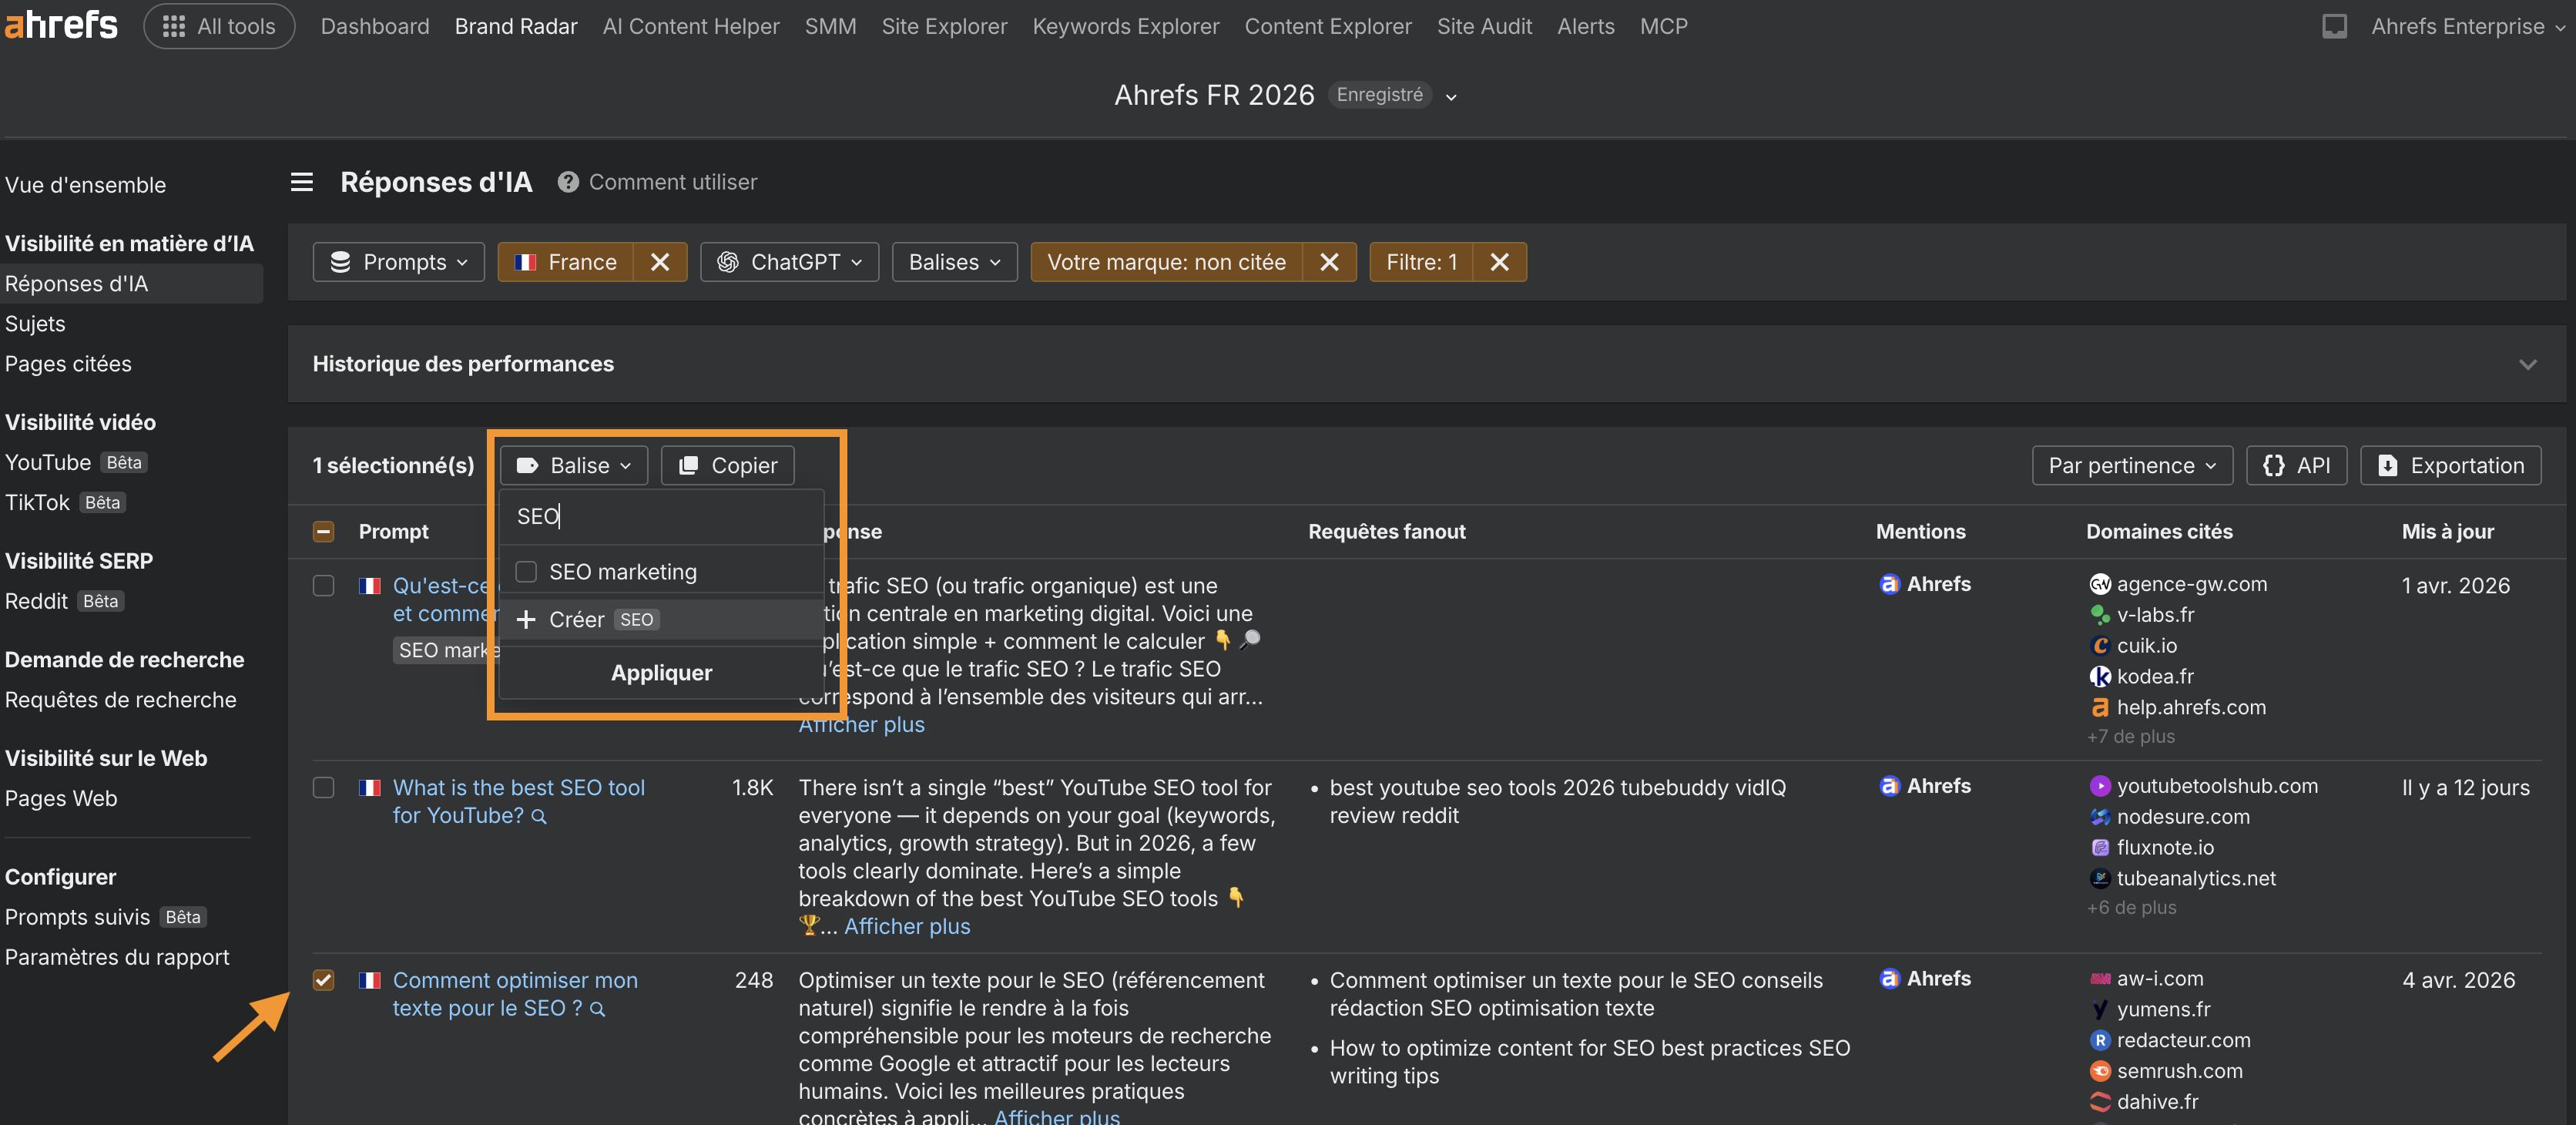Click the Exportation button
Screen dimensions: 2576x1125
click(x=2450, y=465)
